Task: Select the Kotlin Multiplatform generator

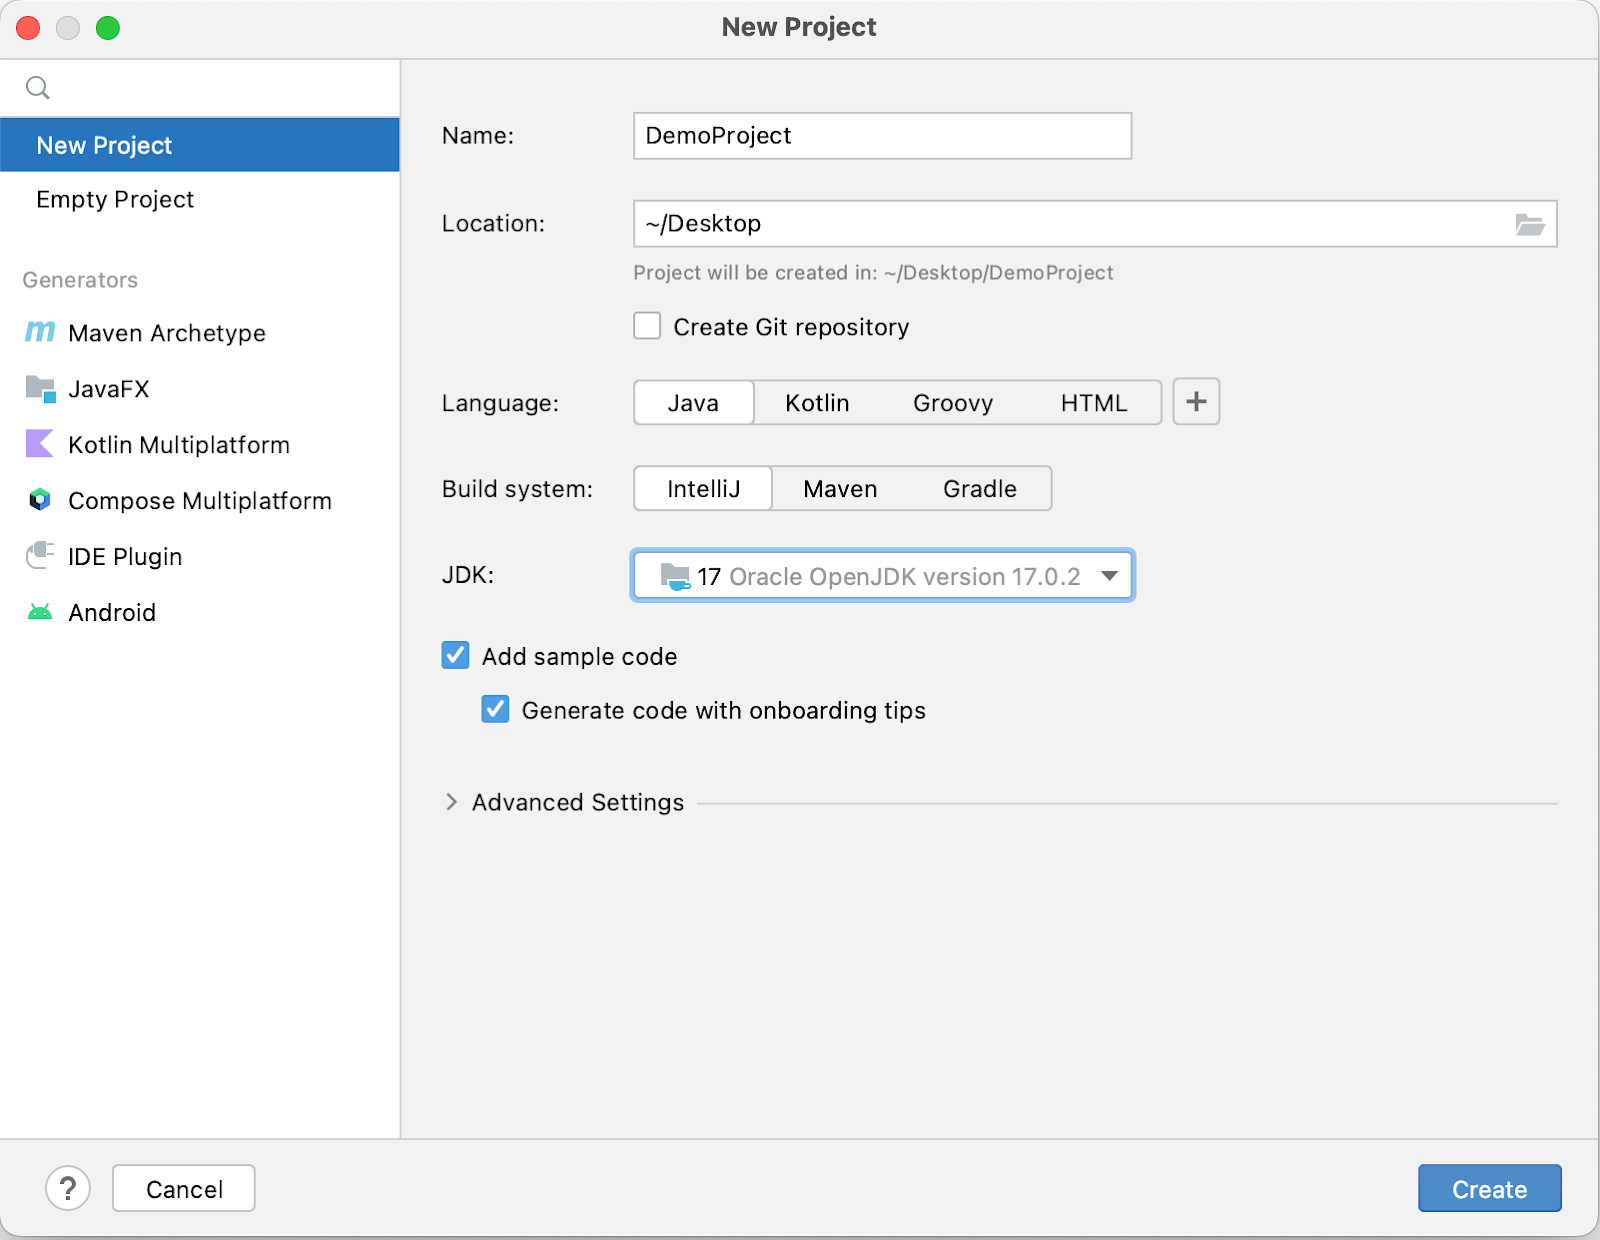Action: click(178, 445)
